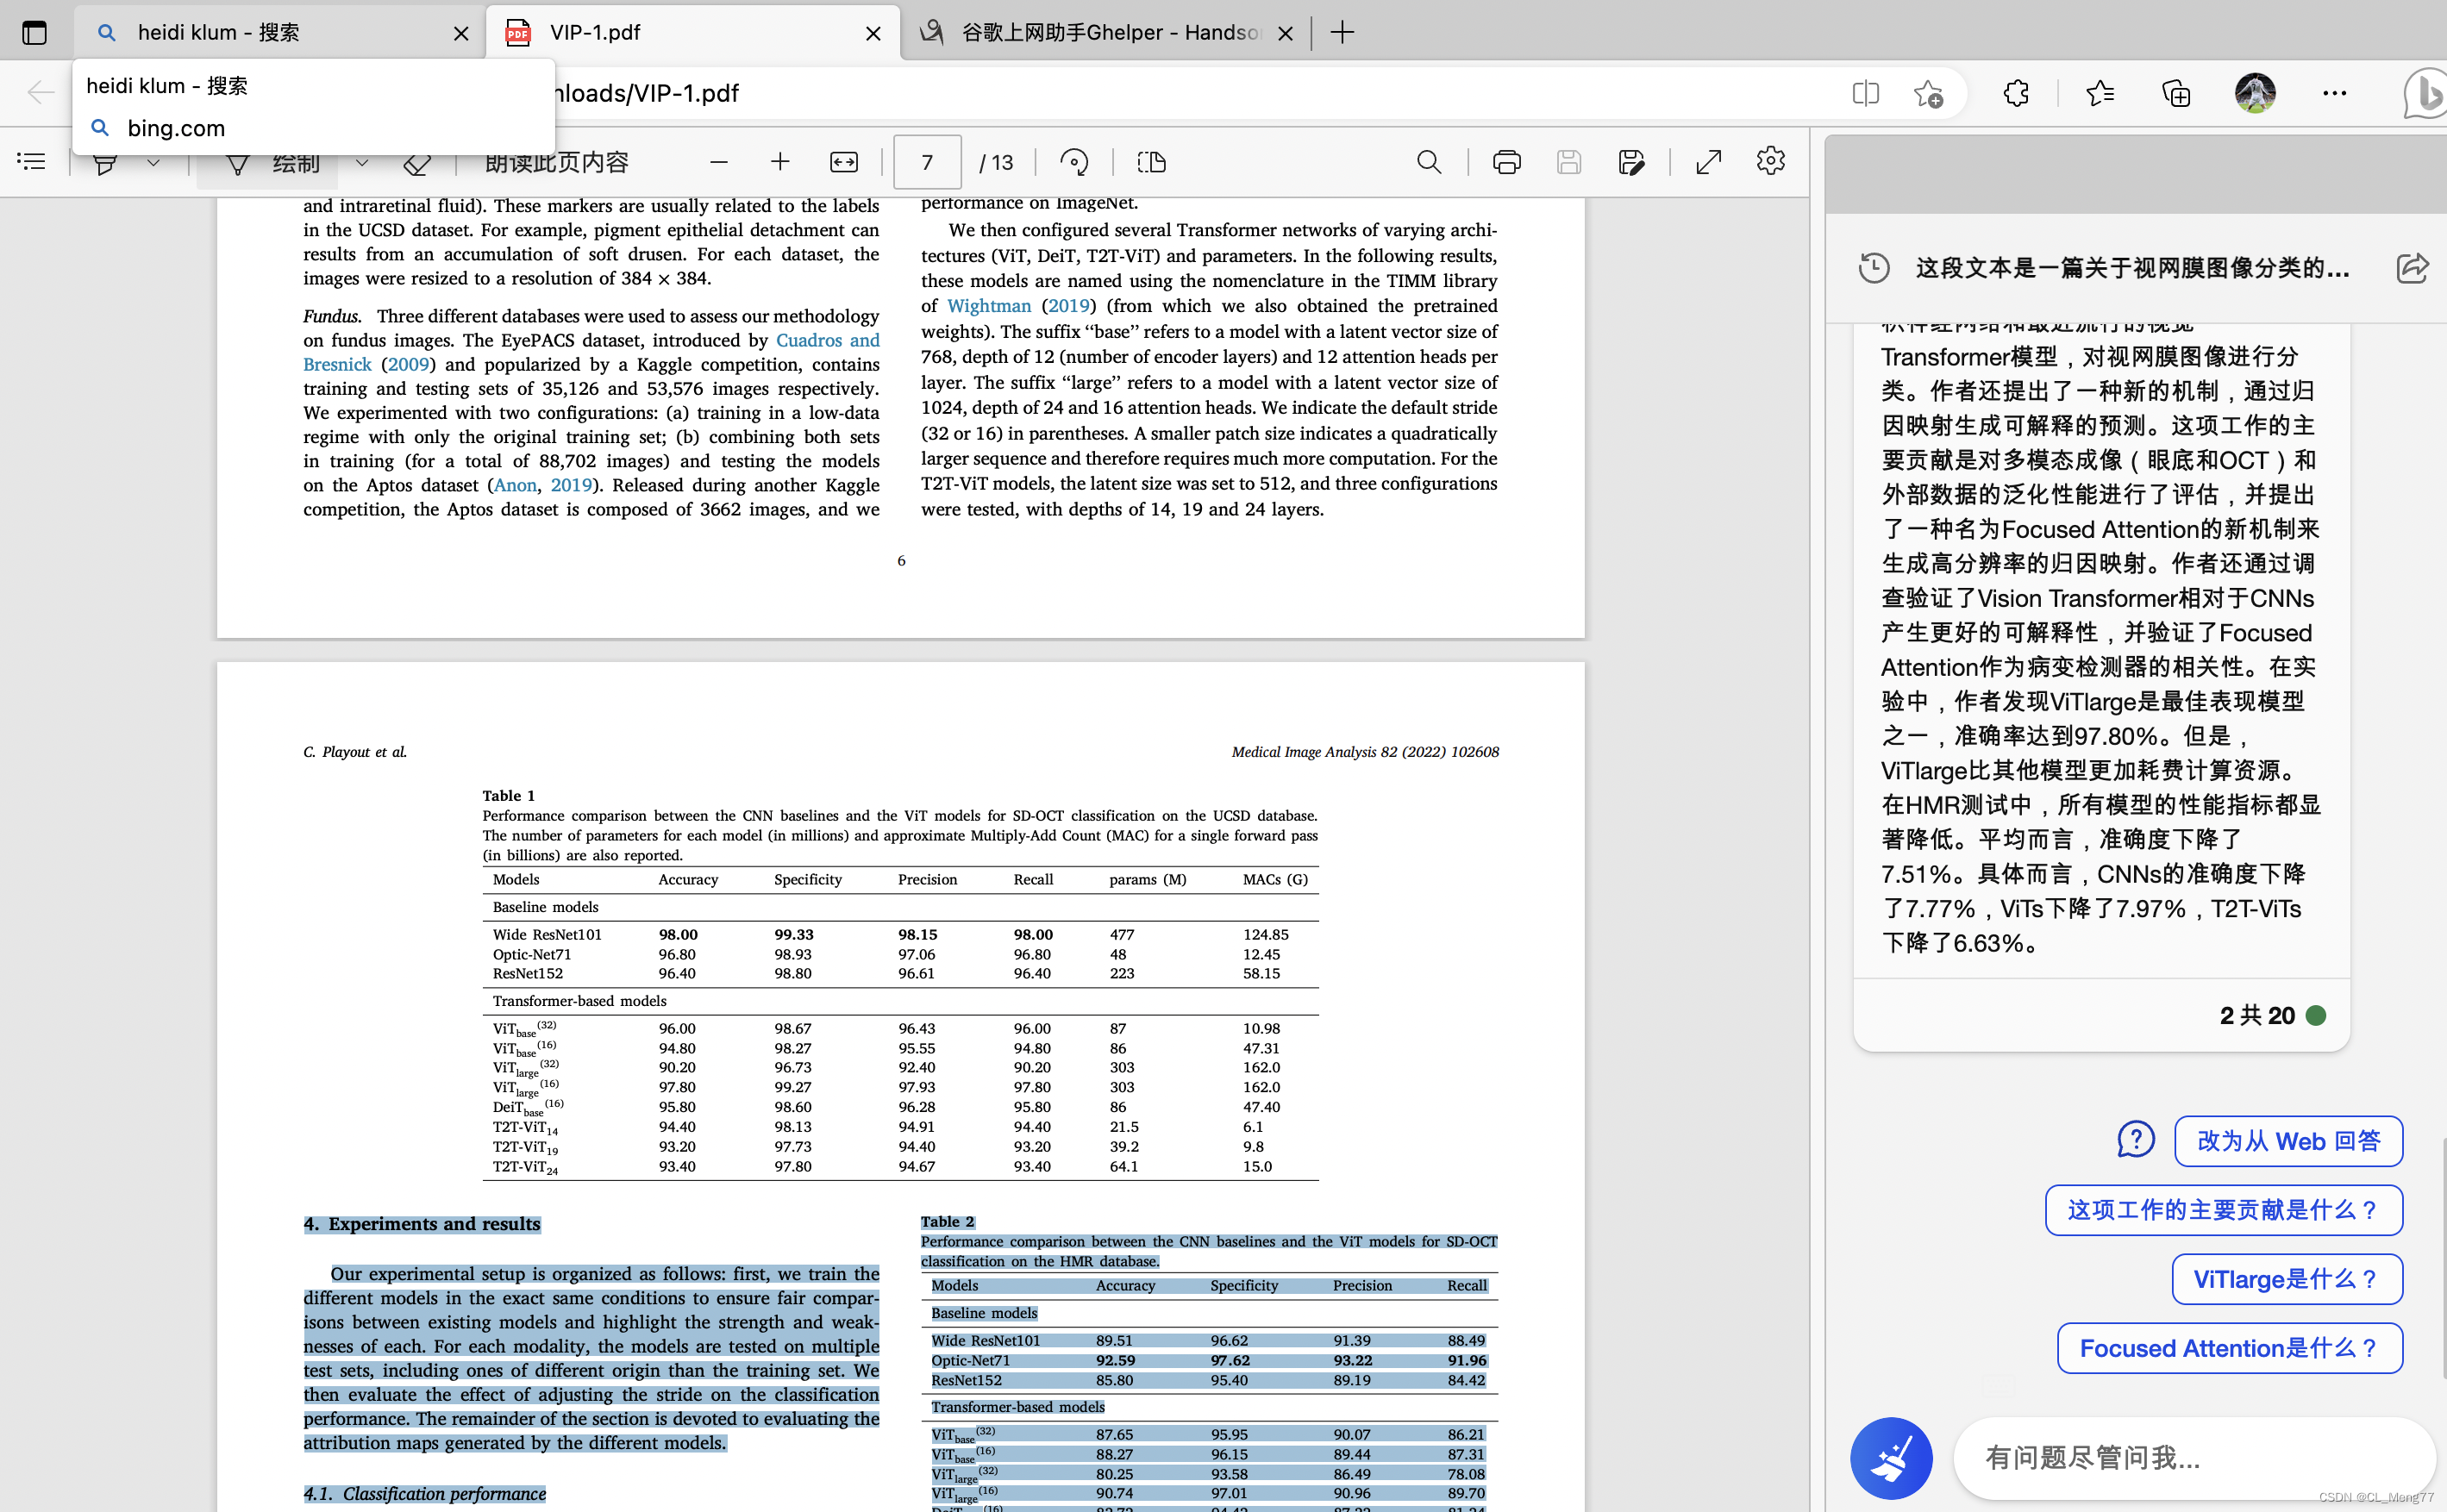Expand the draw pen options dropdown
This screenshot has height=1512, width=2447.
(362, 162)
